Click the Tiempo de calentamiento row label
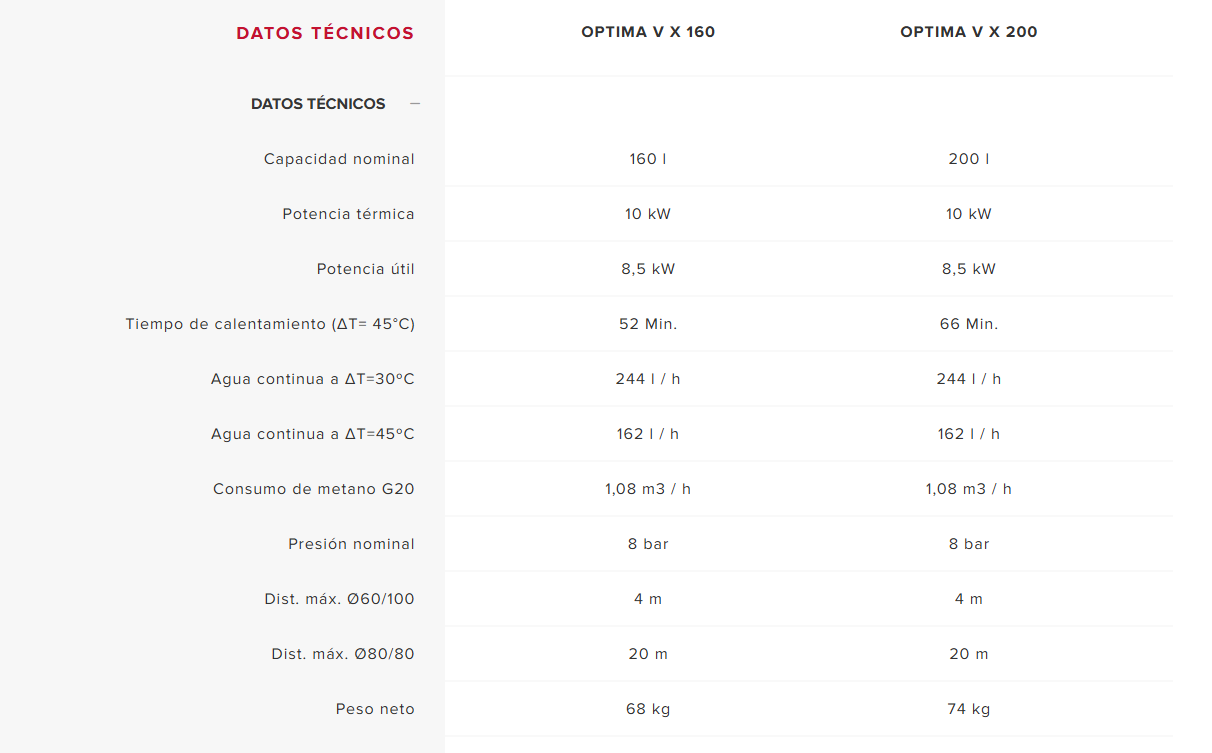This screenshot has height=753, width=1212. 270,324
